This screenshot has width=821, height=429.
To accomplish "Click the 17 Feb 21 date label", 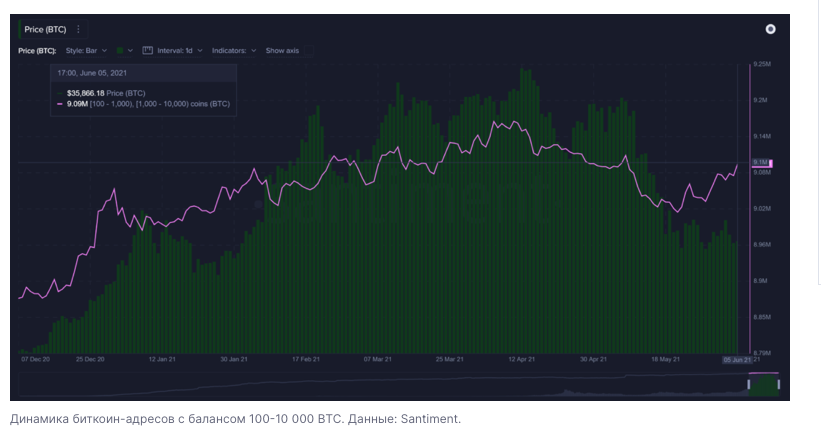I will pyautogui.click(x=305, y=359).
